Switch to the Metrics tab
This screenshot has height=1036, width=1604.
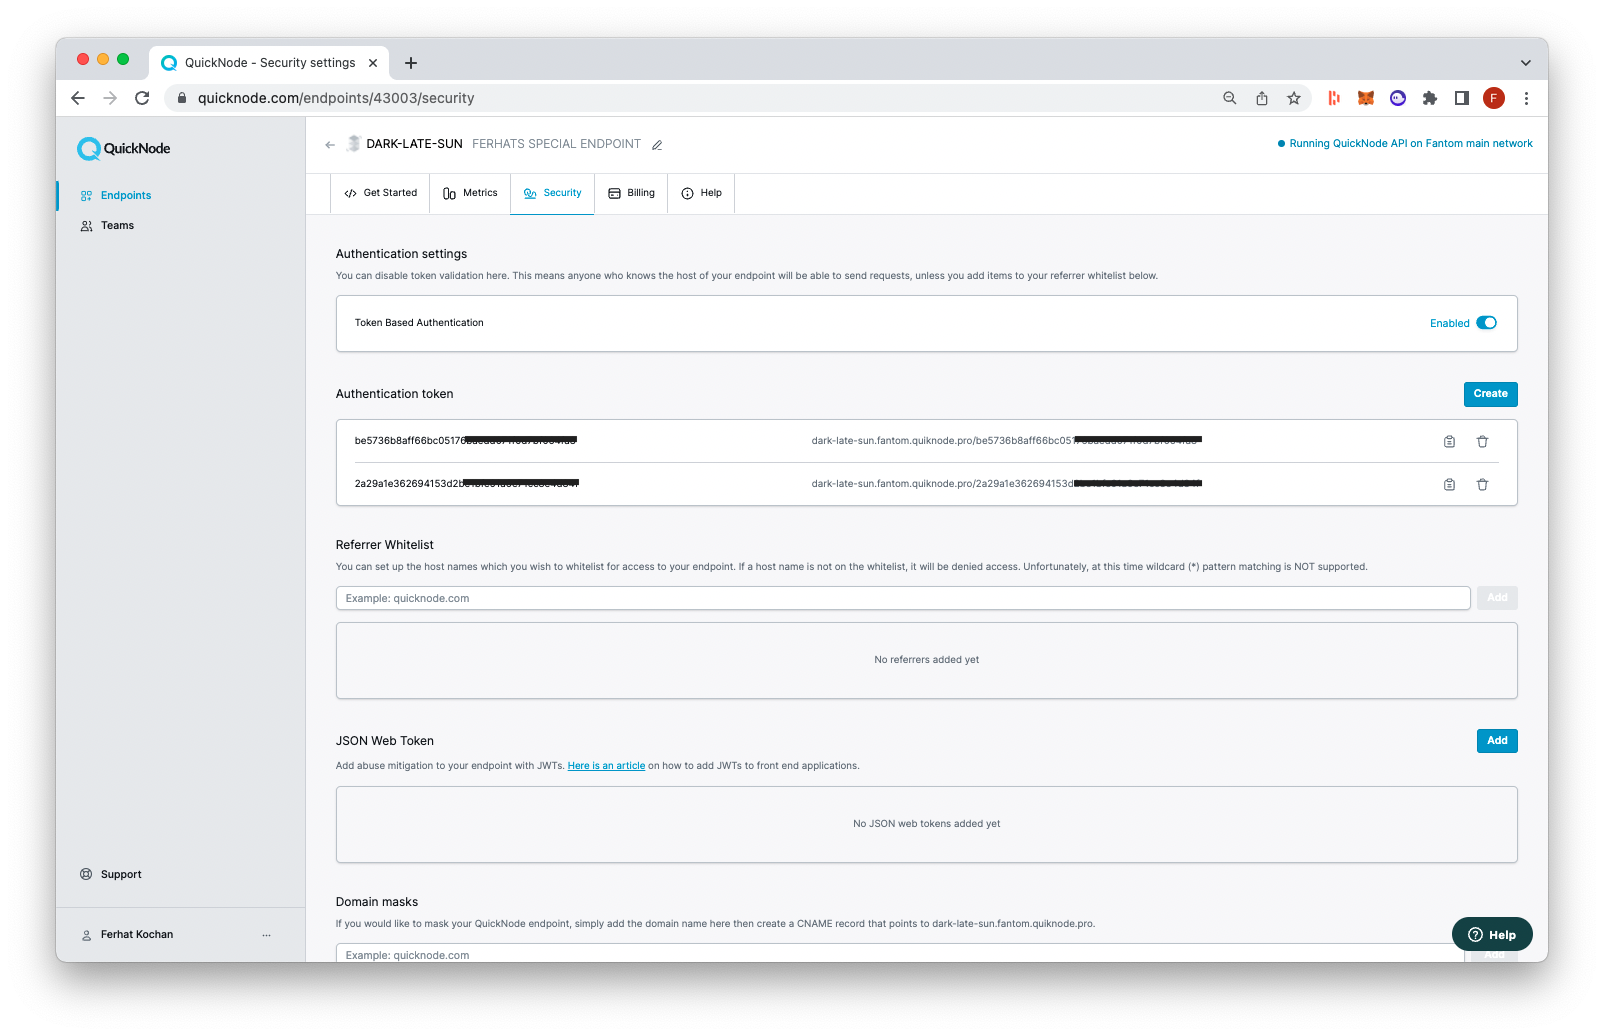[470, 193]
